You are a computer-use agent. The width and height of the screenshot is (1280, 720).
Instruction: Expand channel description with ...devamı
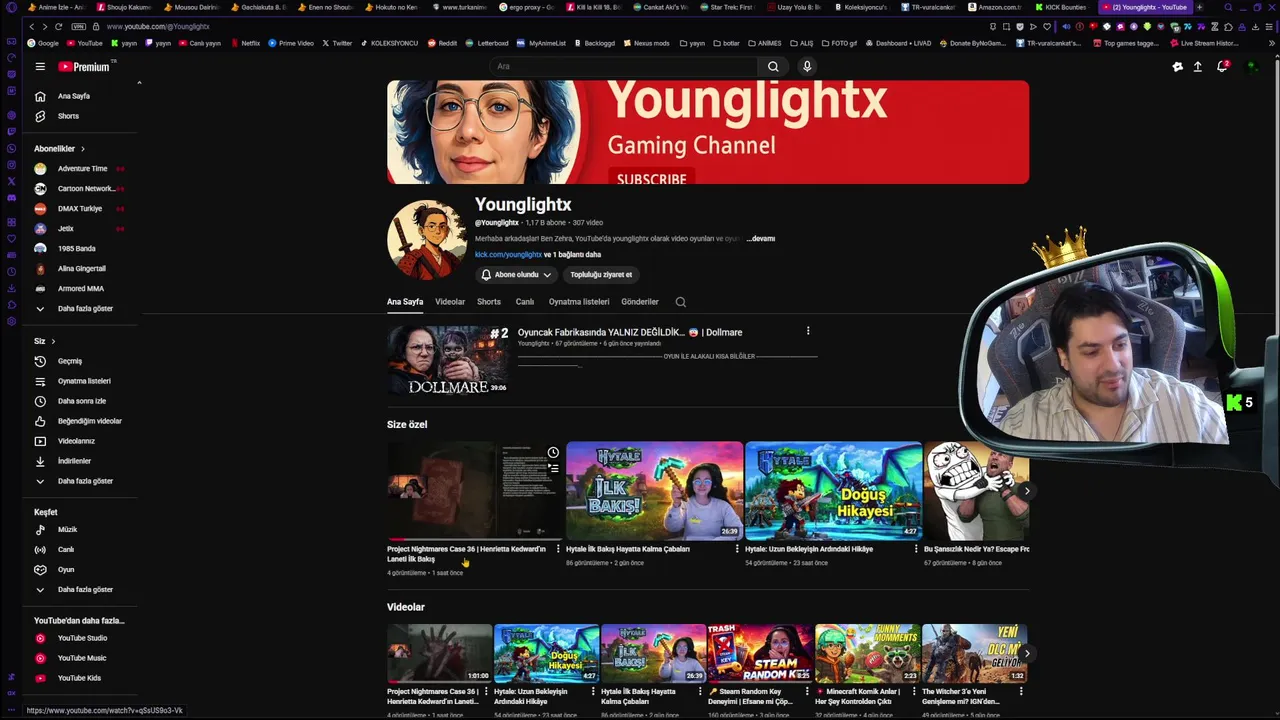(760, 239)
